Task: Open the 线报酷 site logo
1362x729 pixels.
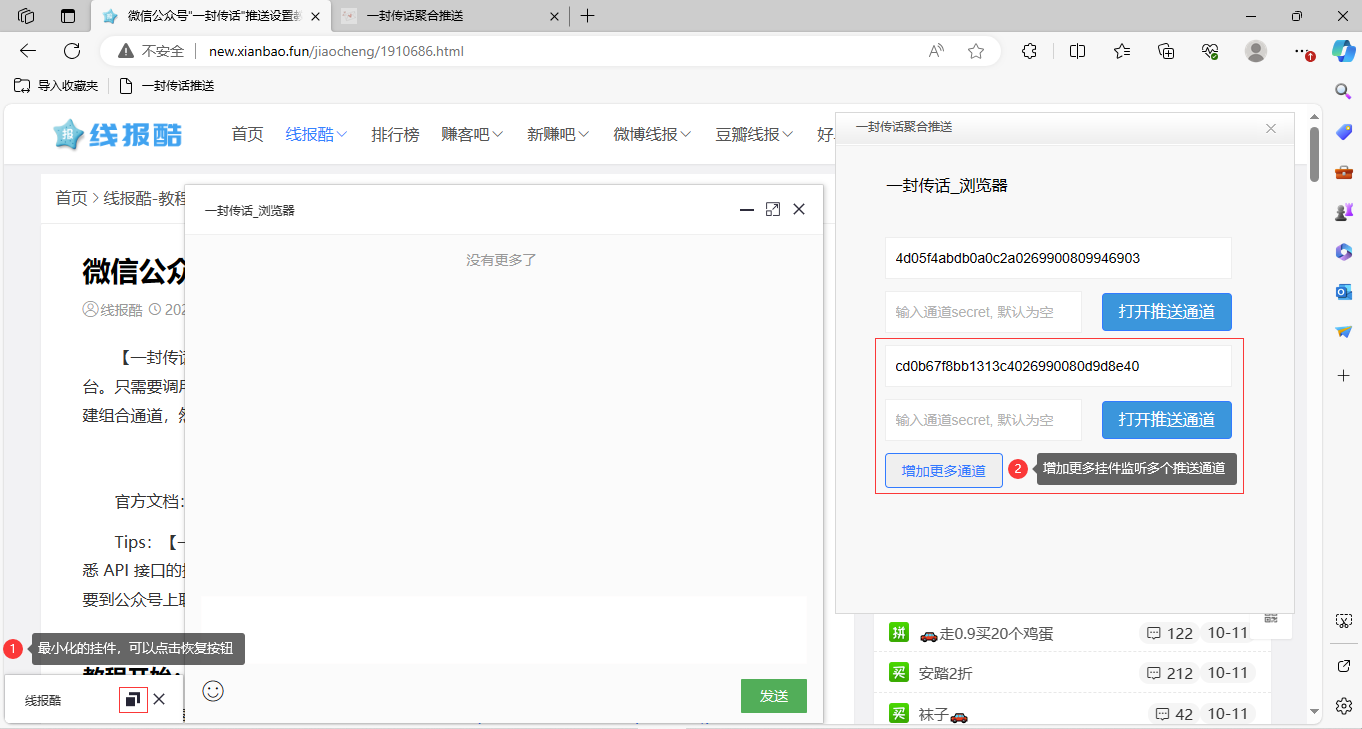Action: click(118, 134)
